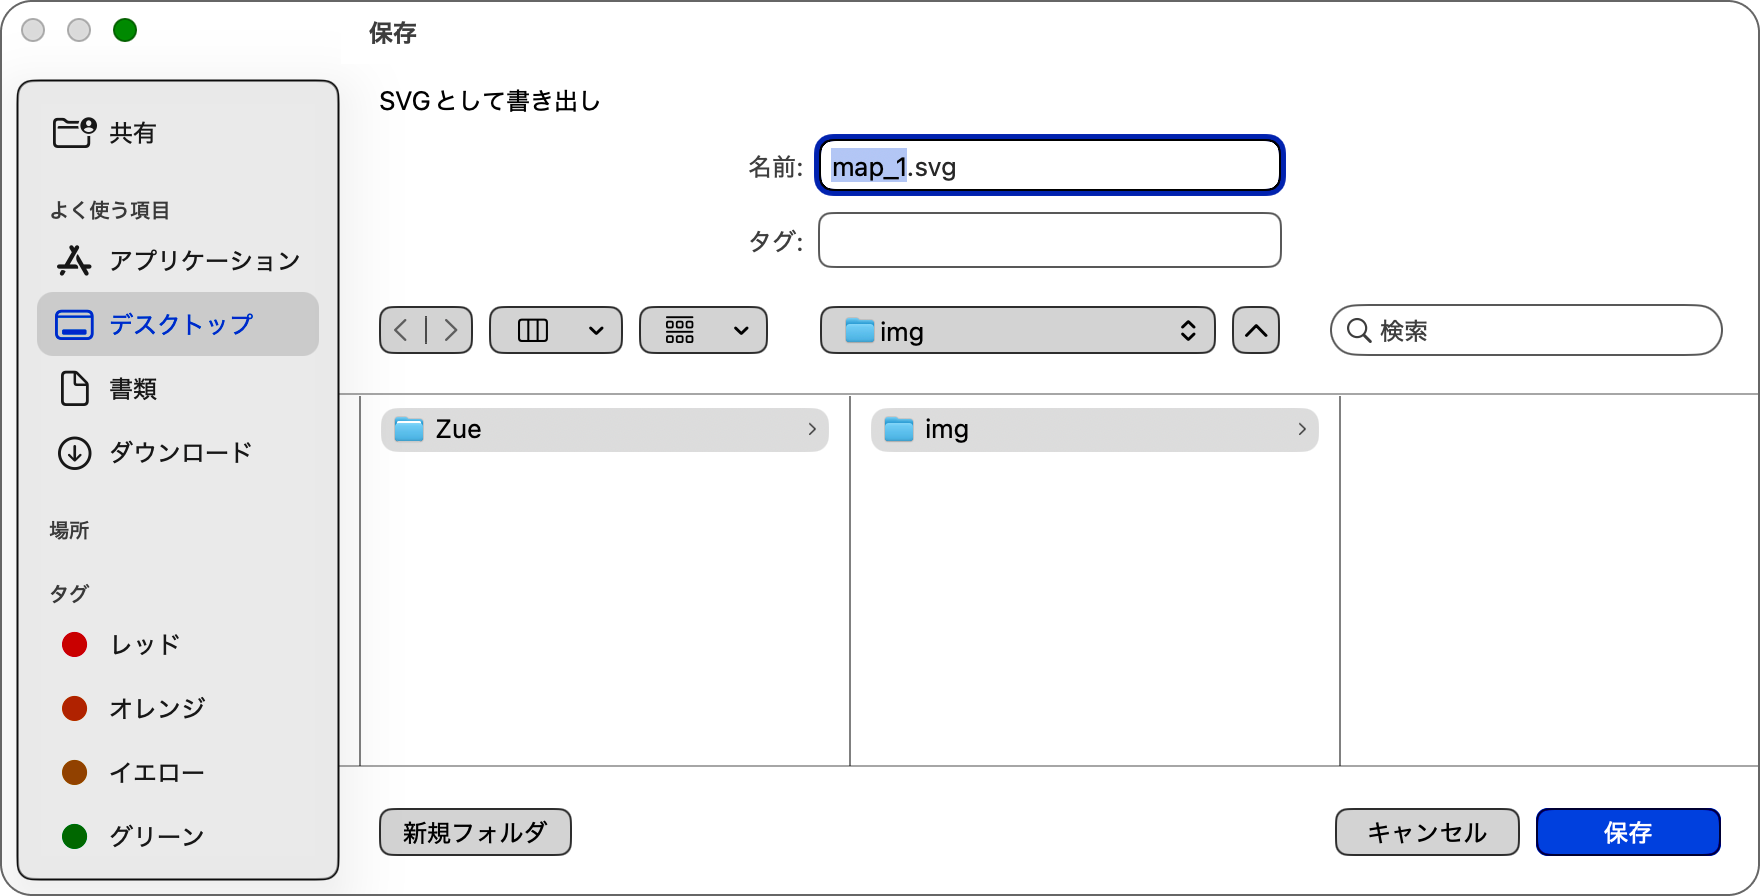Open the view style dropdown
Viewport: 1760px width, 896px height.
click(x=555, y=330)
